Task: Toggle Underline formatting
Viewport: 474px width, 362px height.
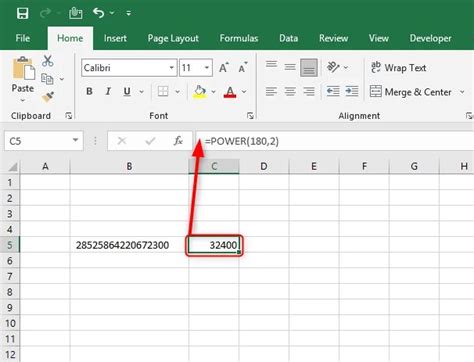Action: pyautogui.click(x=127, y=91)
